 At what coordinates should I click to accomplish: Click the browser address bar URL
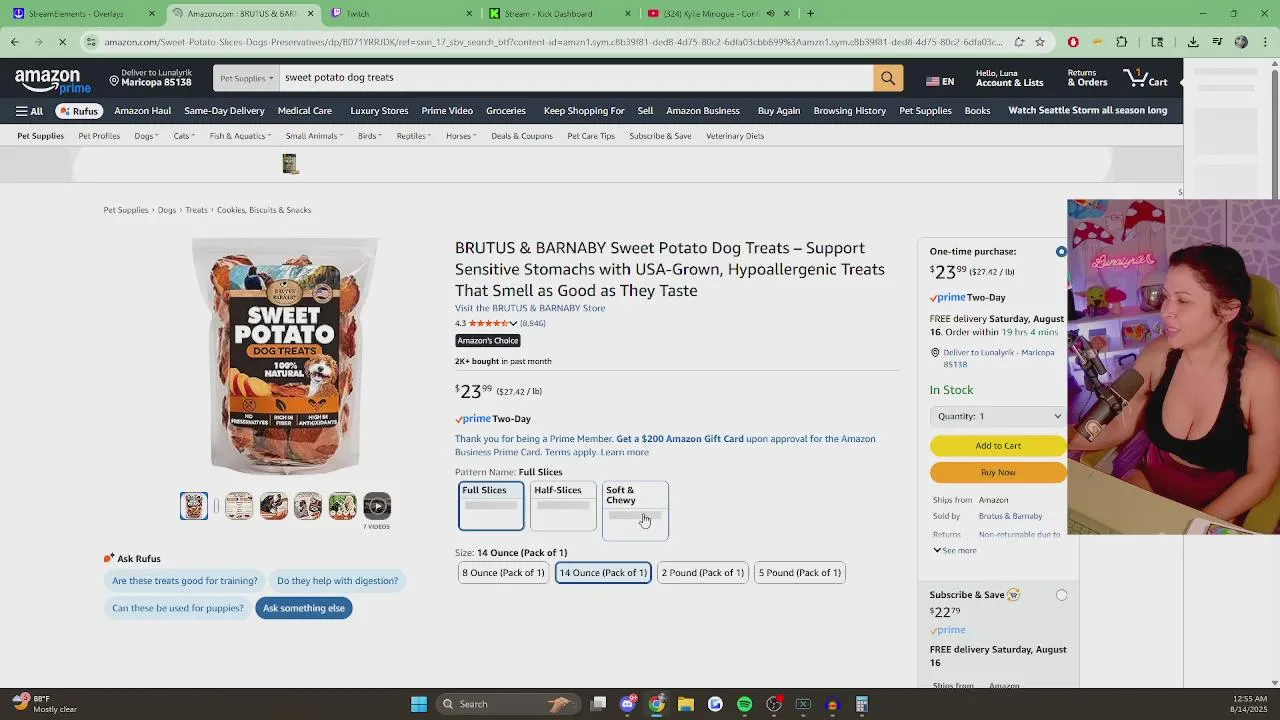553,42
